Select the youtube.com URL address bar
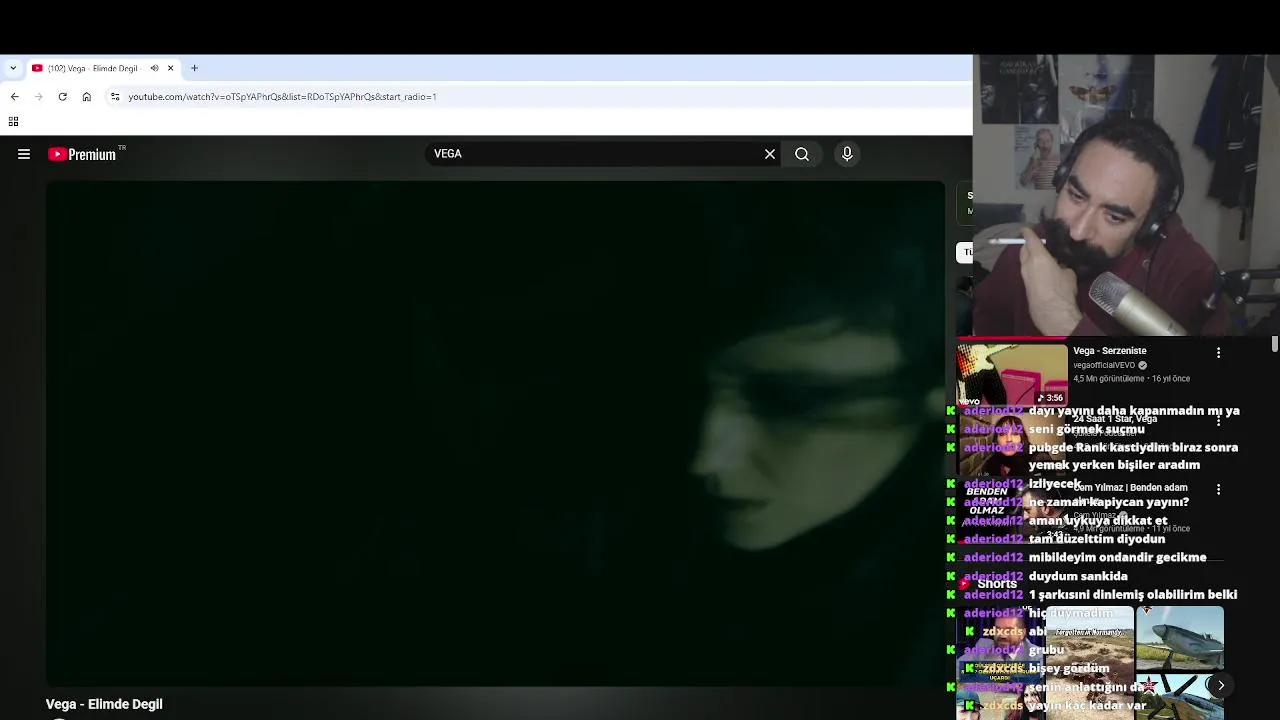The height and width of the screenshot is (720, 1280). [282, 97]
